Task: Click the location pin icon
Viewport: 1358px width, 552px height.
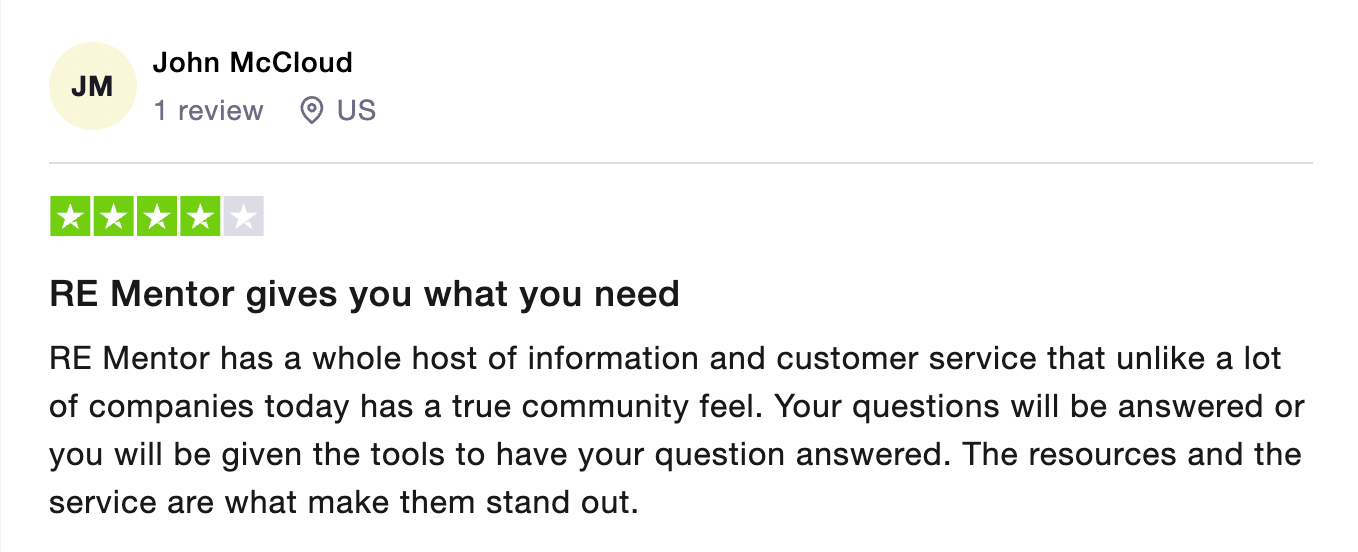Action: [312, 110]
